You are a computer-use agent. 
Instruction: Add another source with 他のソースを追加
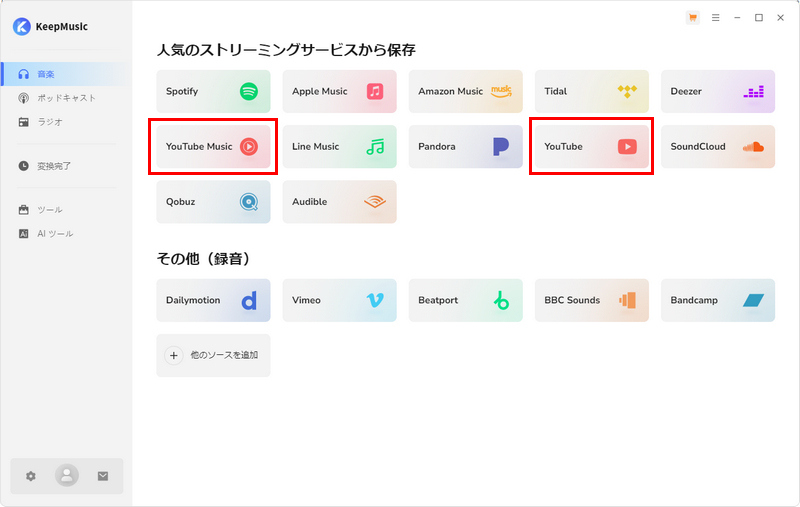point(213,356)
